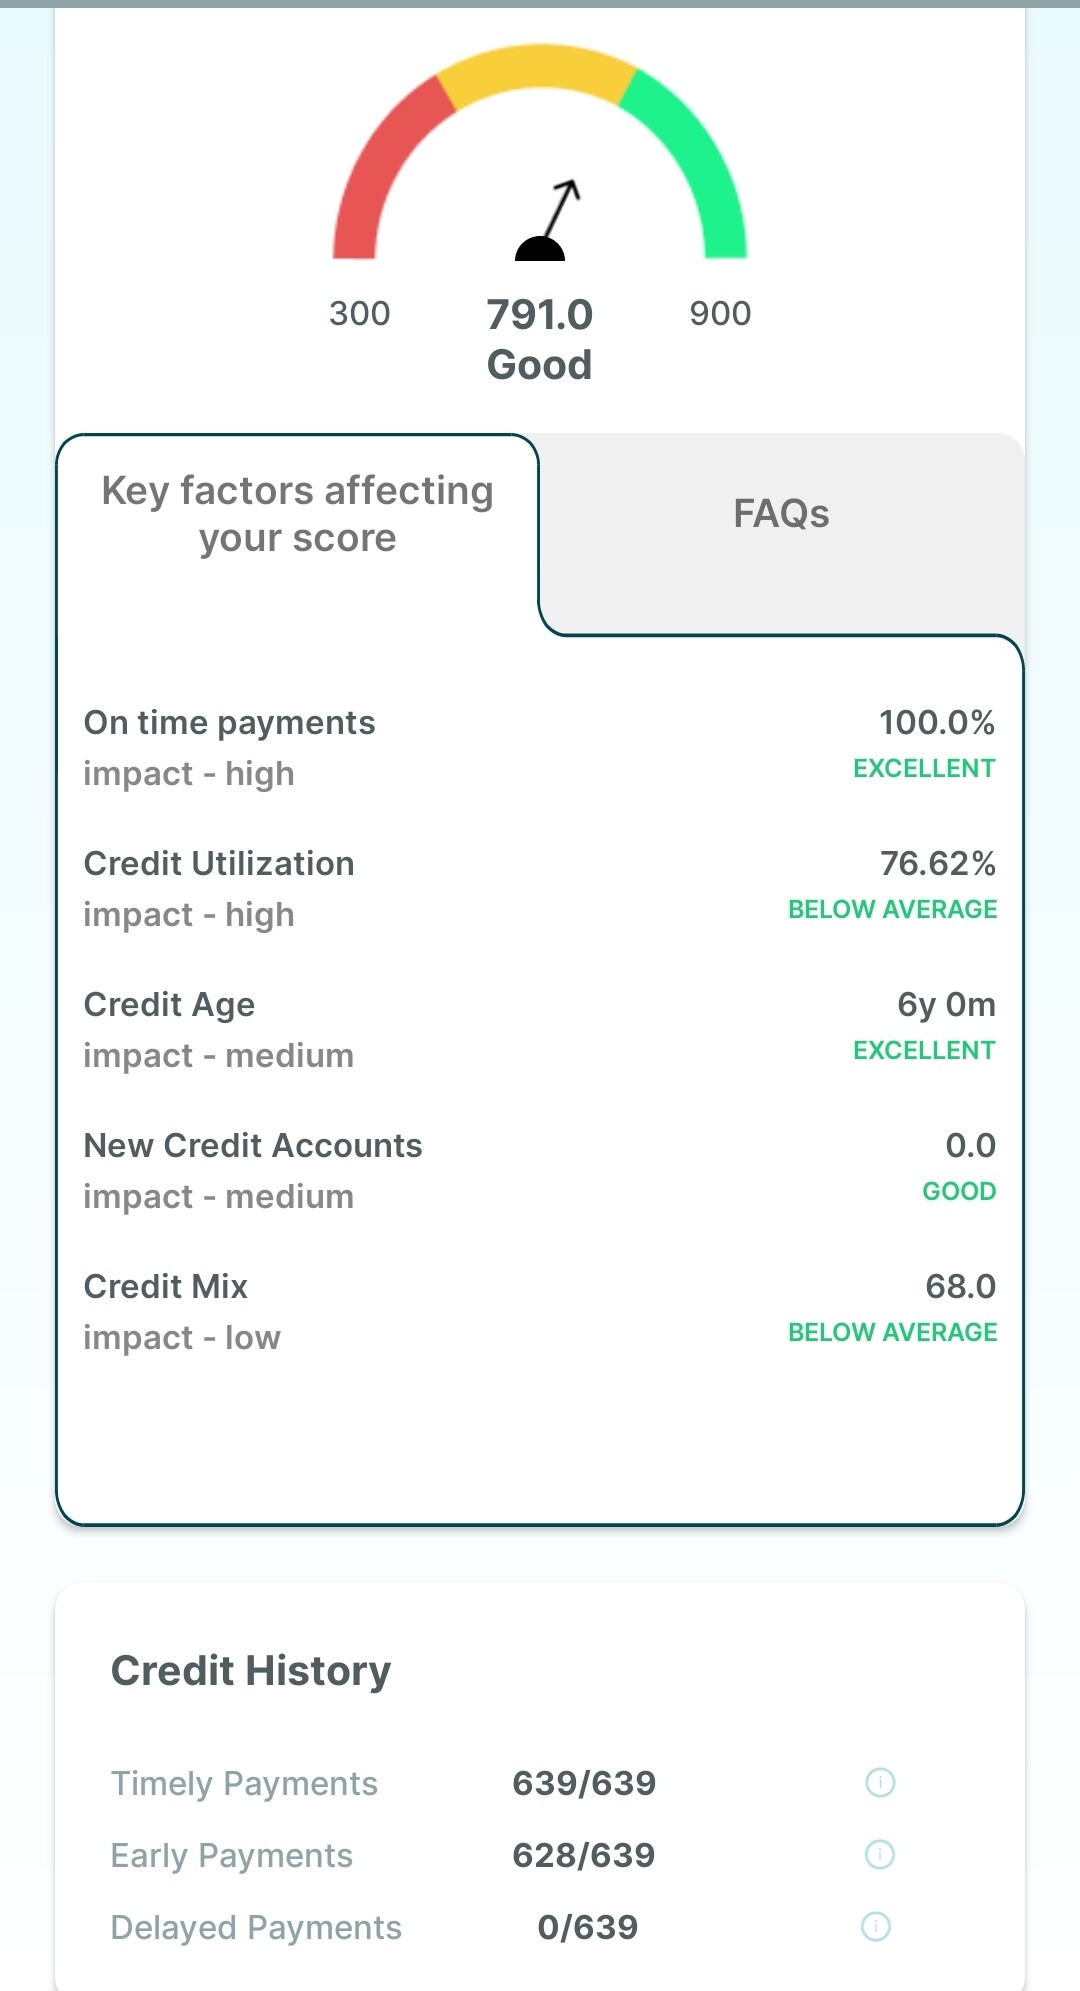Tap the 639/639 Timely Payments value
The image size is (1080, 1991).
point(584,1783)
